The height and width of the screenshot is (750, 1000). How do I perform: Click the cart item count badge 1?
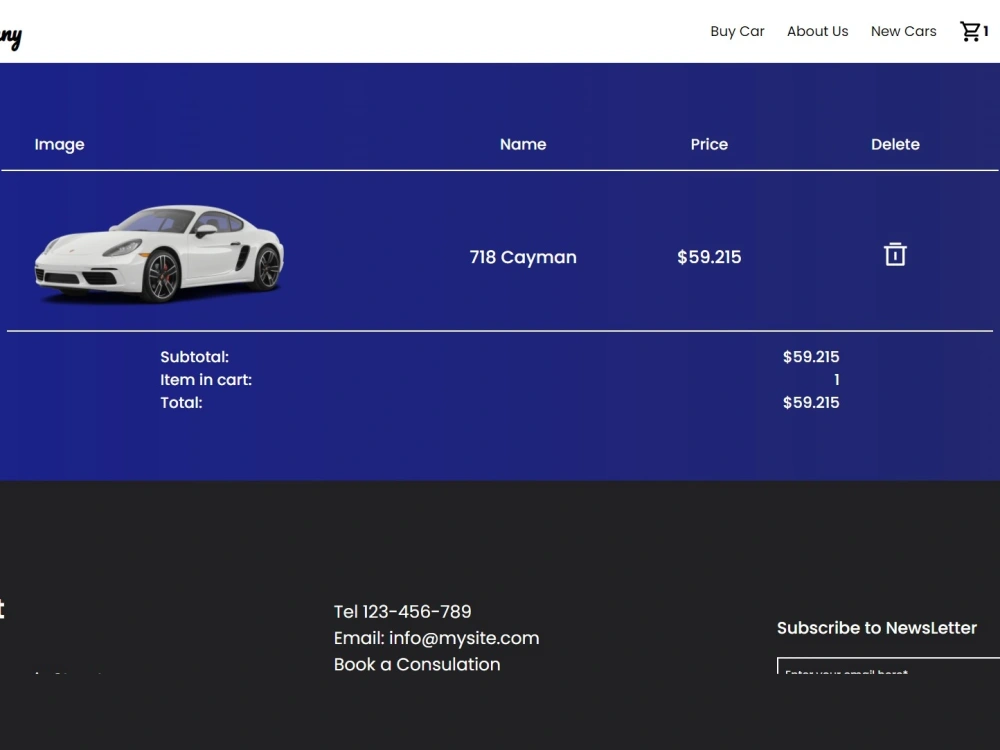click(985, 31)
